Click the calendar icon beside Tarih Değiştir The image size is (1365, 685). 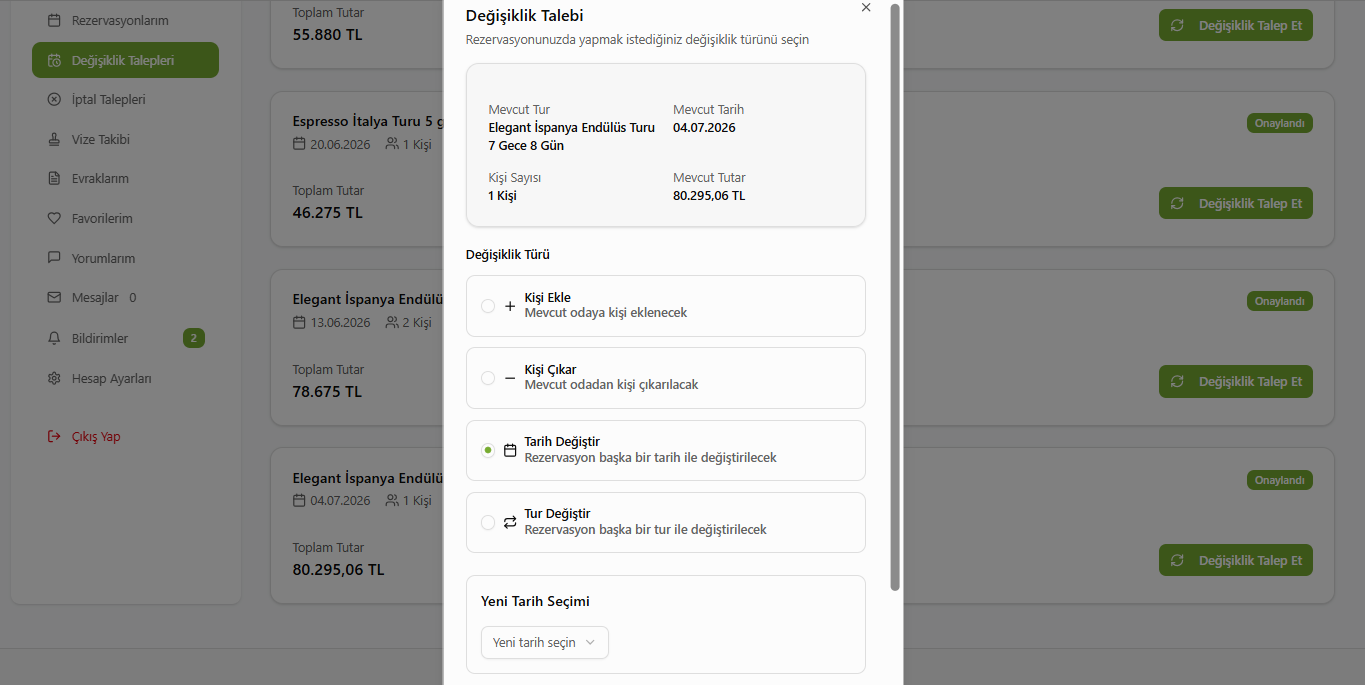[510, 450]
